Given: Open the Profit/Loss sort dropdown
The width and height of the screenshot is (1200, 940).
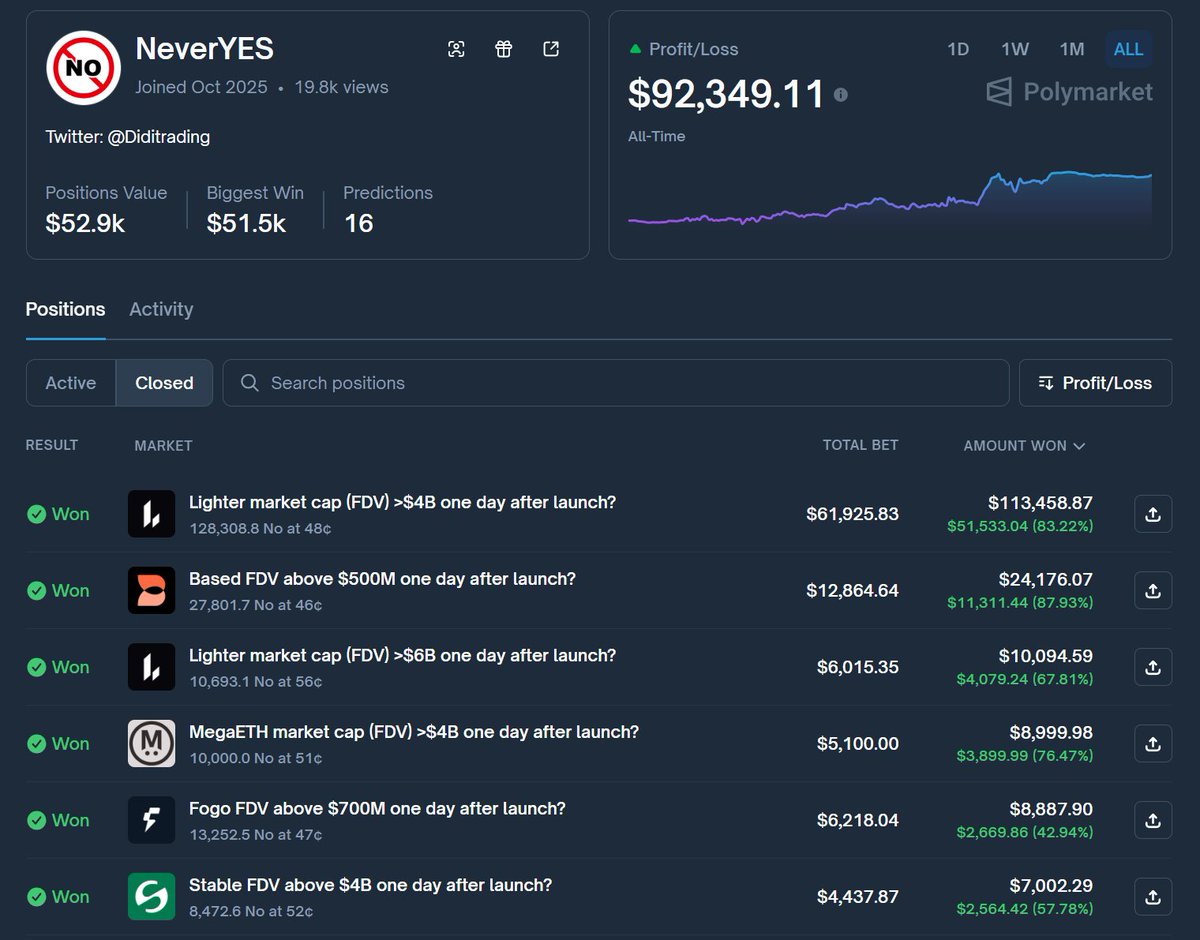Looking at the screenshot, I should tap(1095, 383).
